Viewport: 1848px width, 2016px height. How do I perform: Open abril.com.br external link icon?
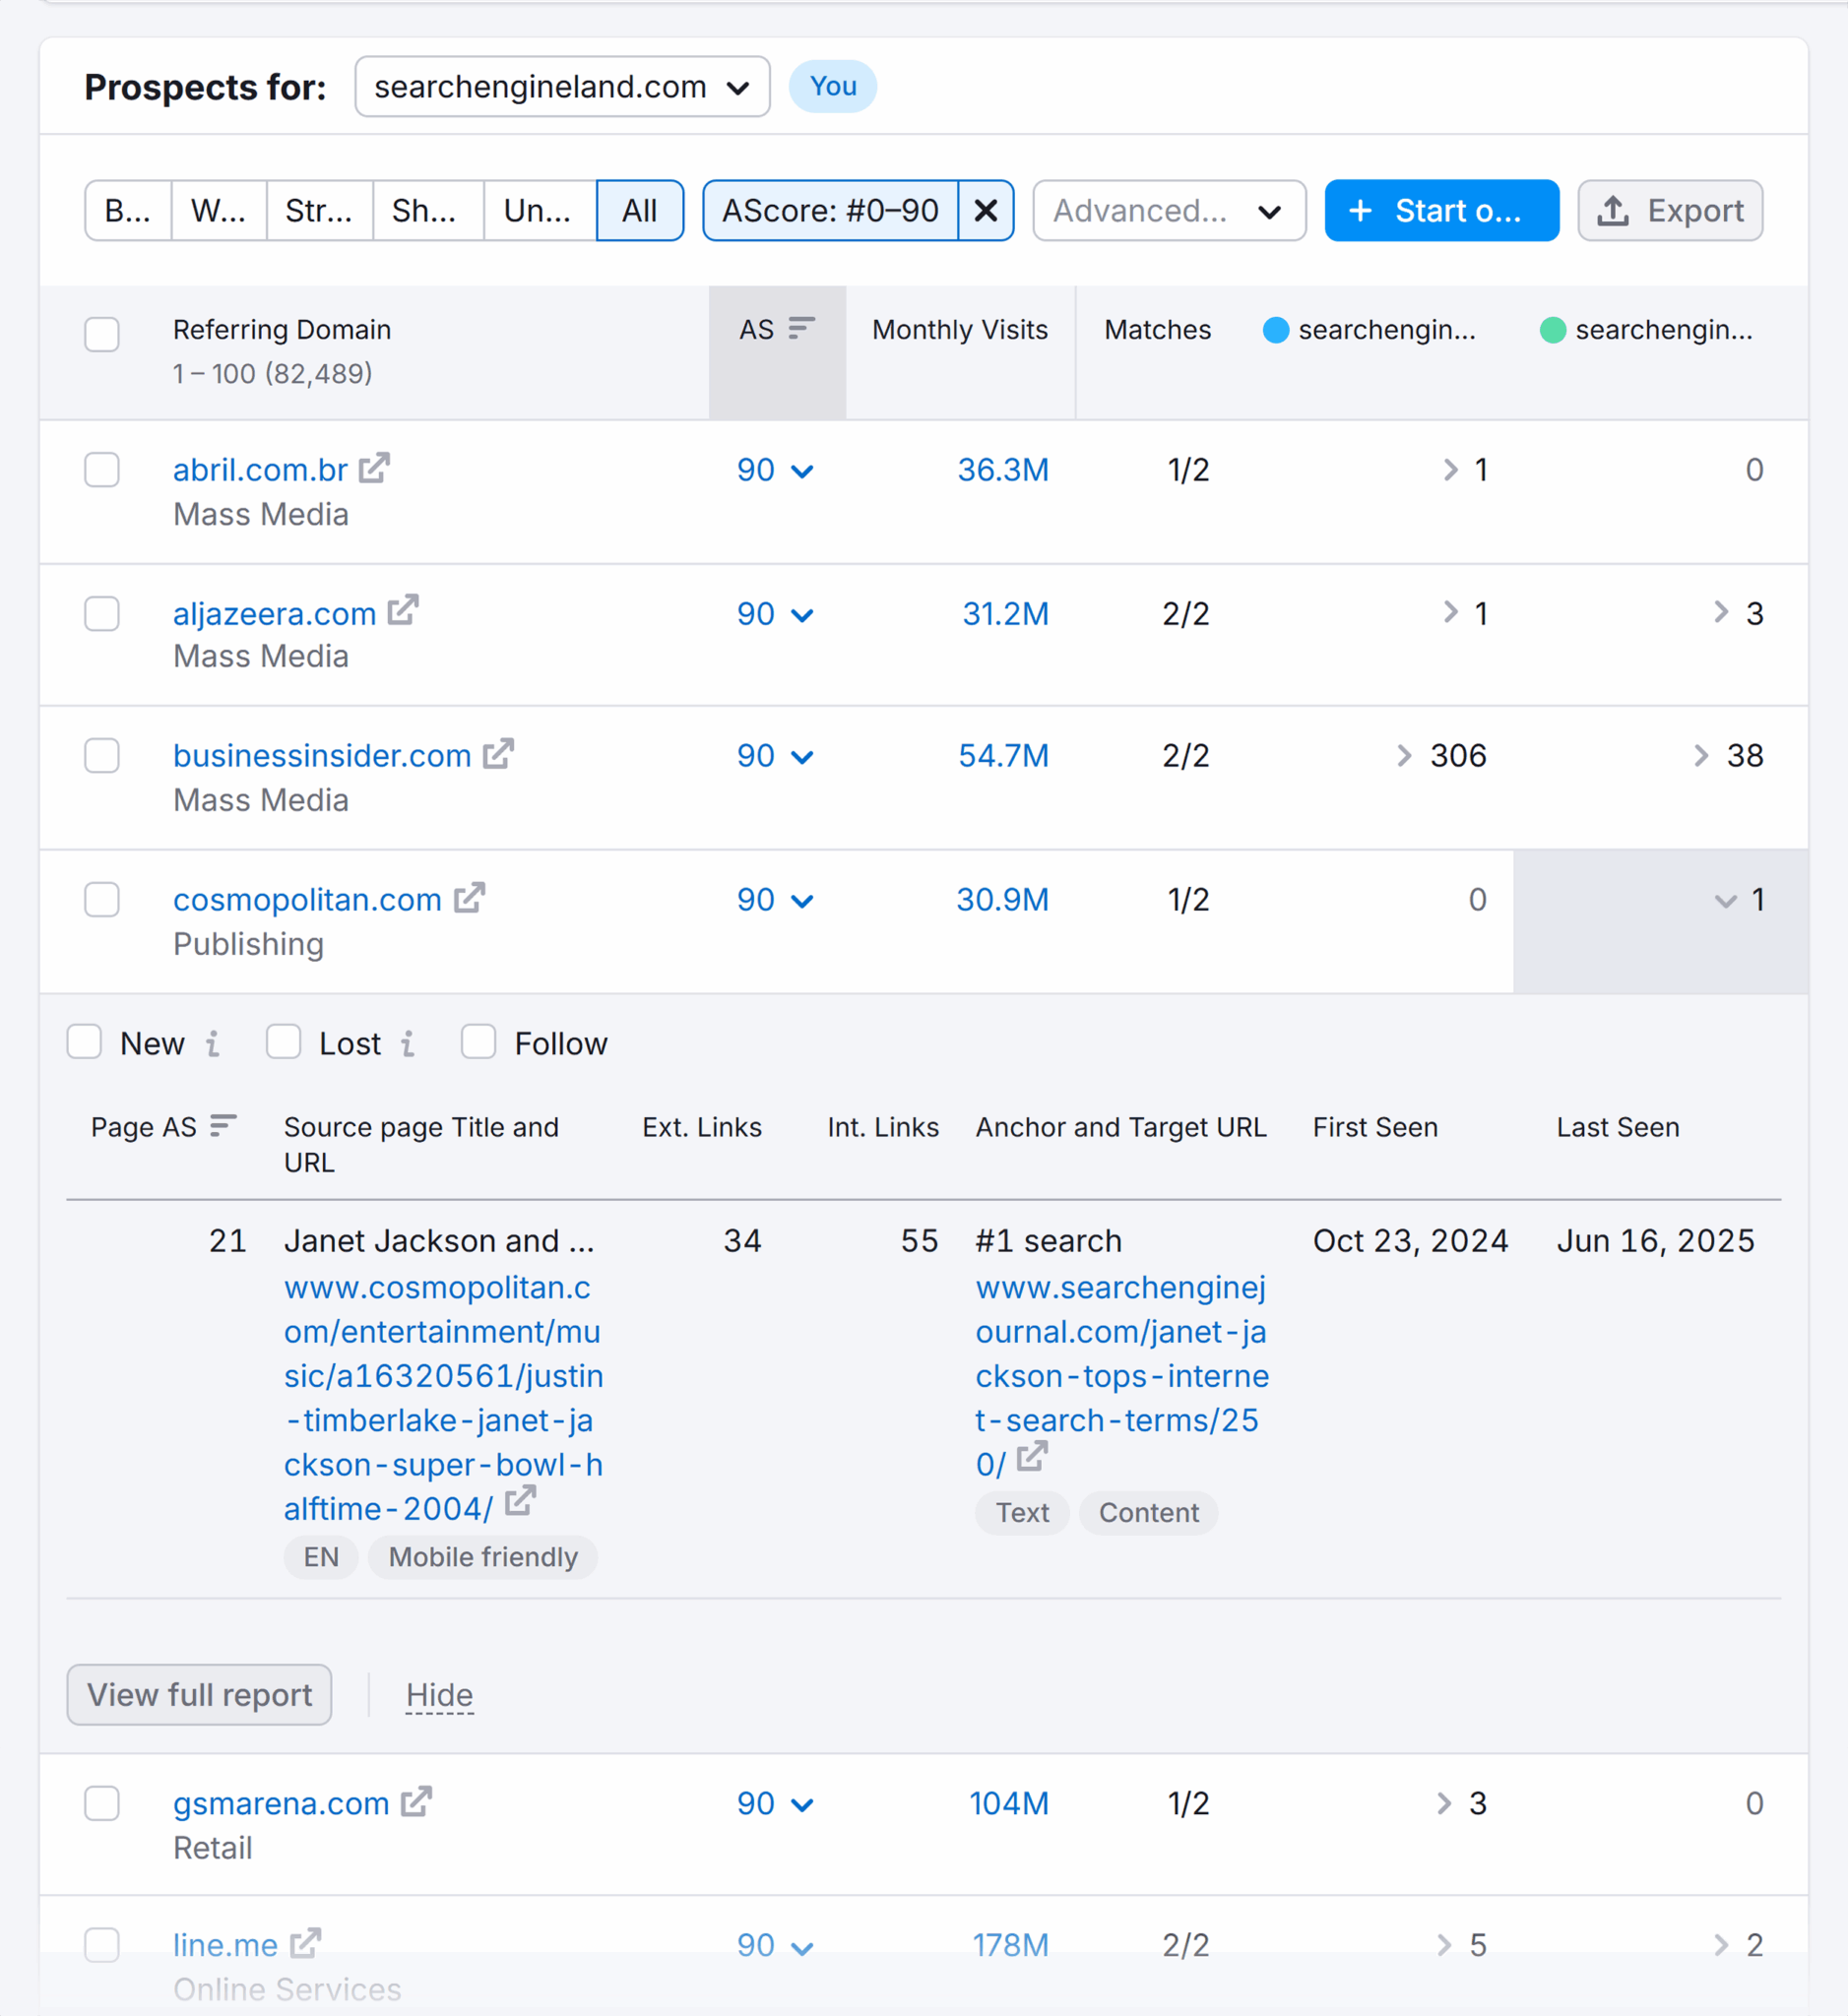(374, 468)
